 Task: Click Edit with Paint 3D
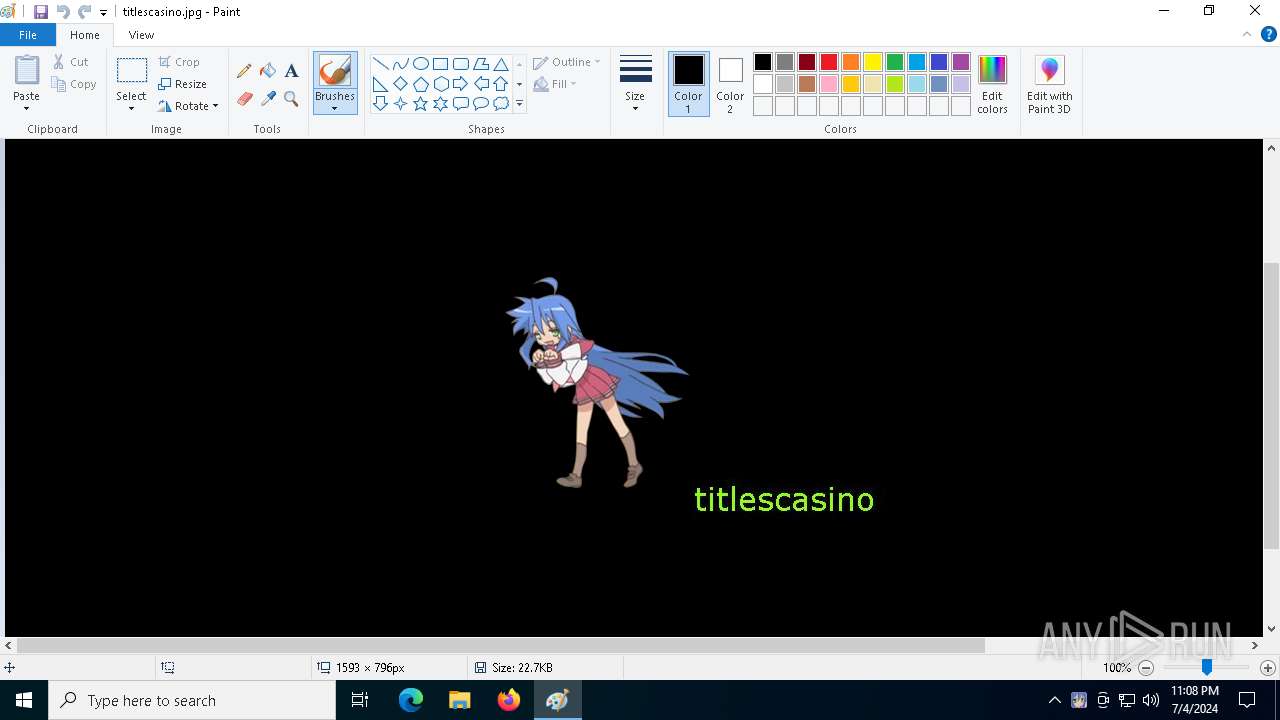pos(1049,85)
